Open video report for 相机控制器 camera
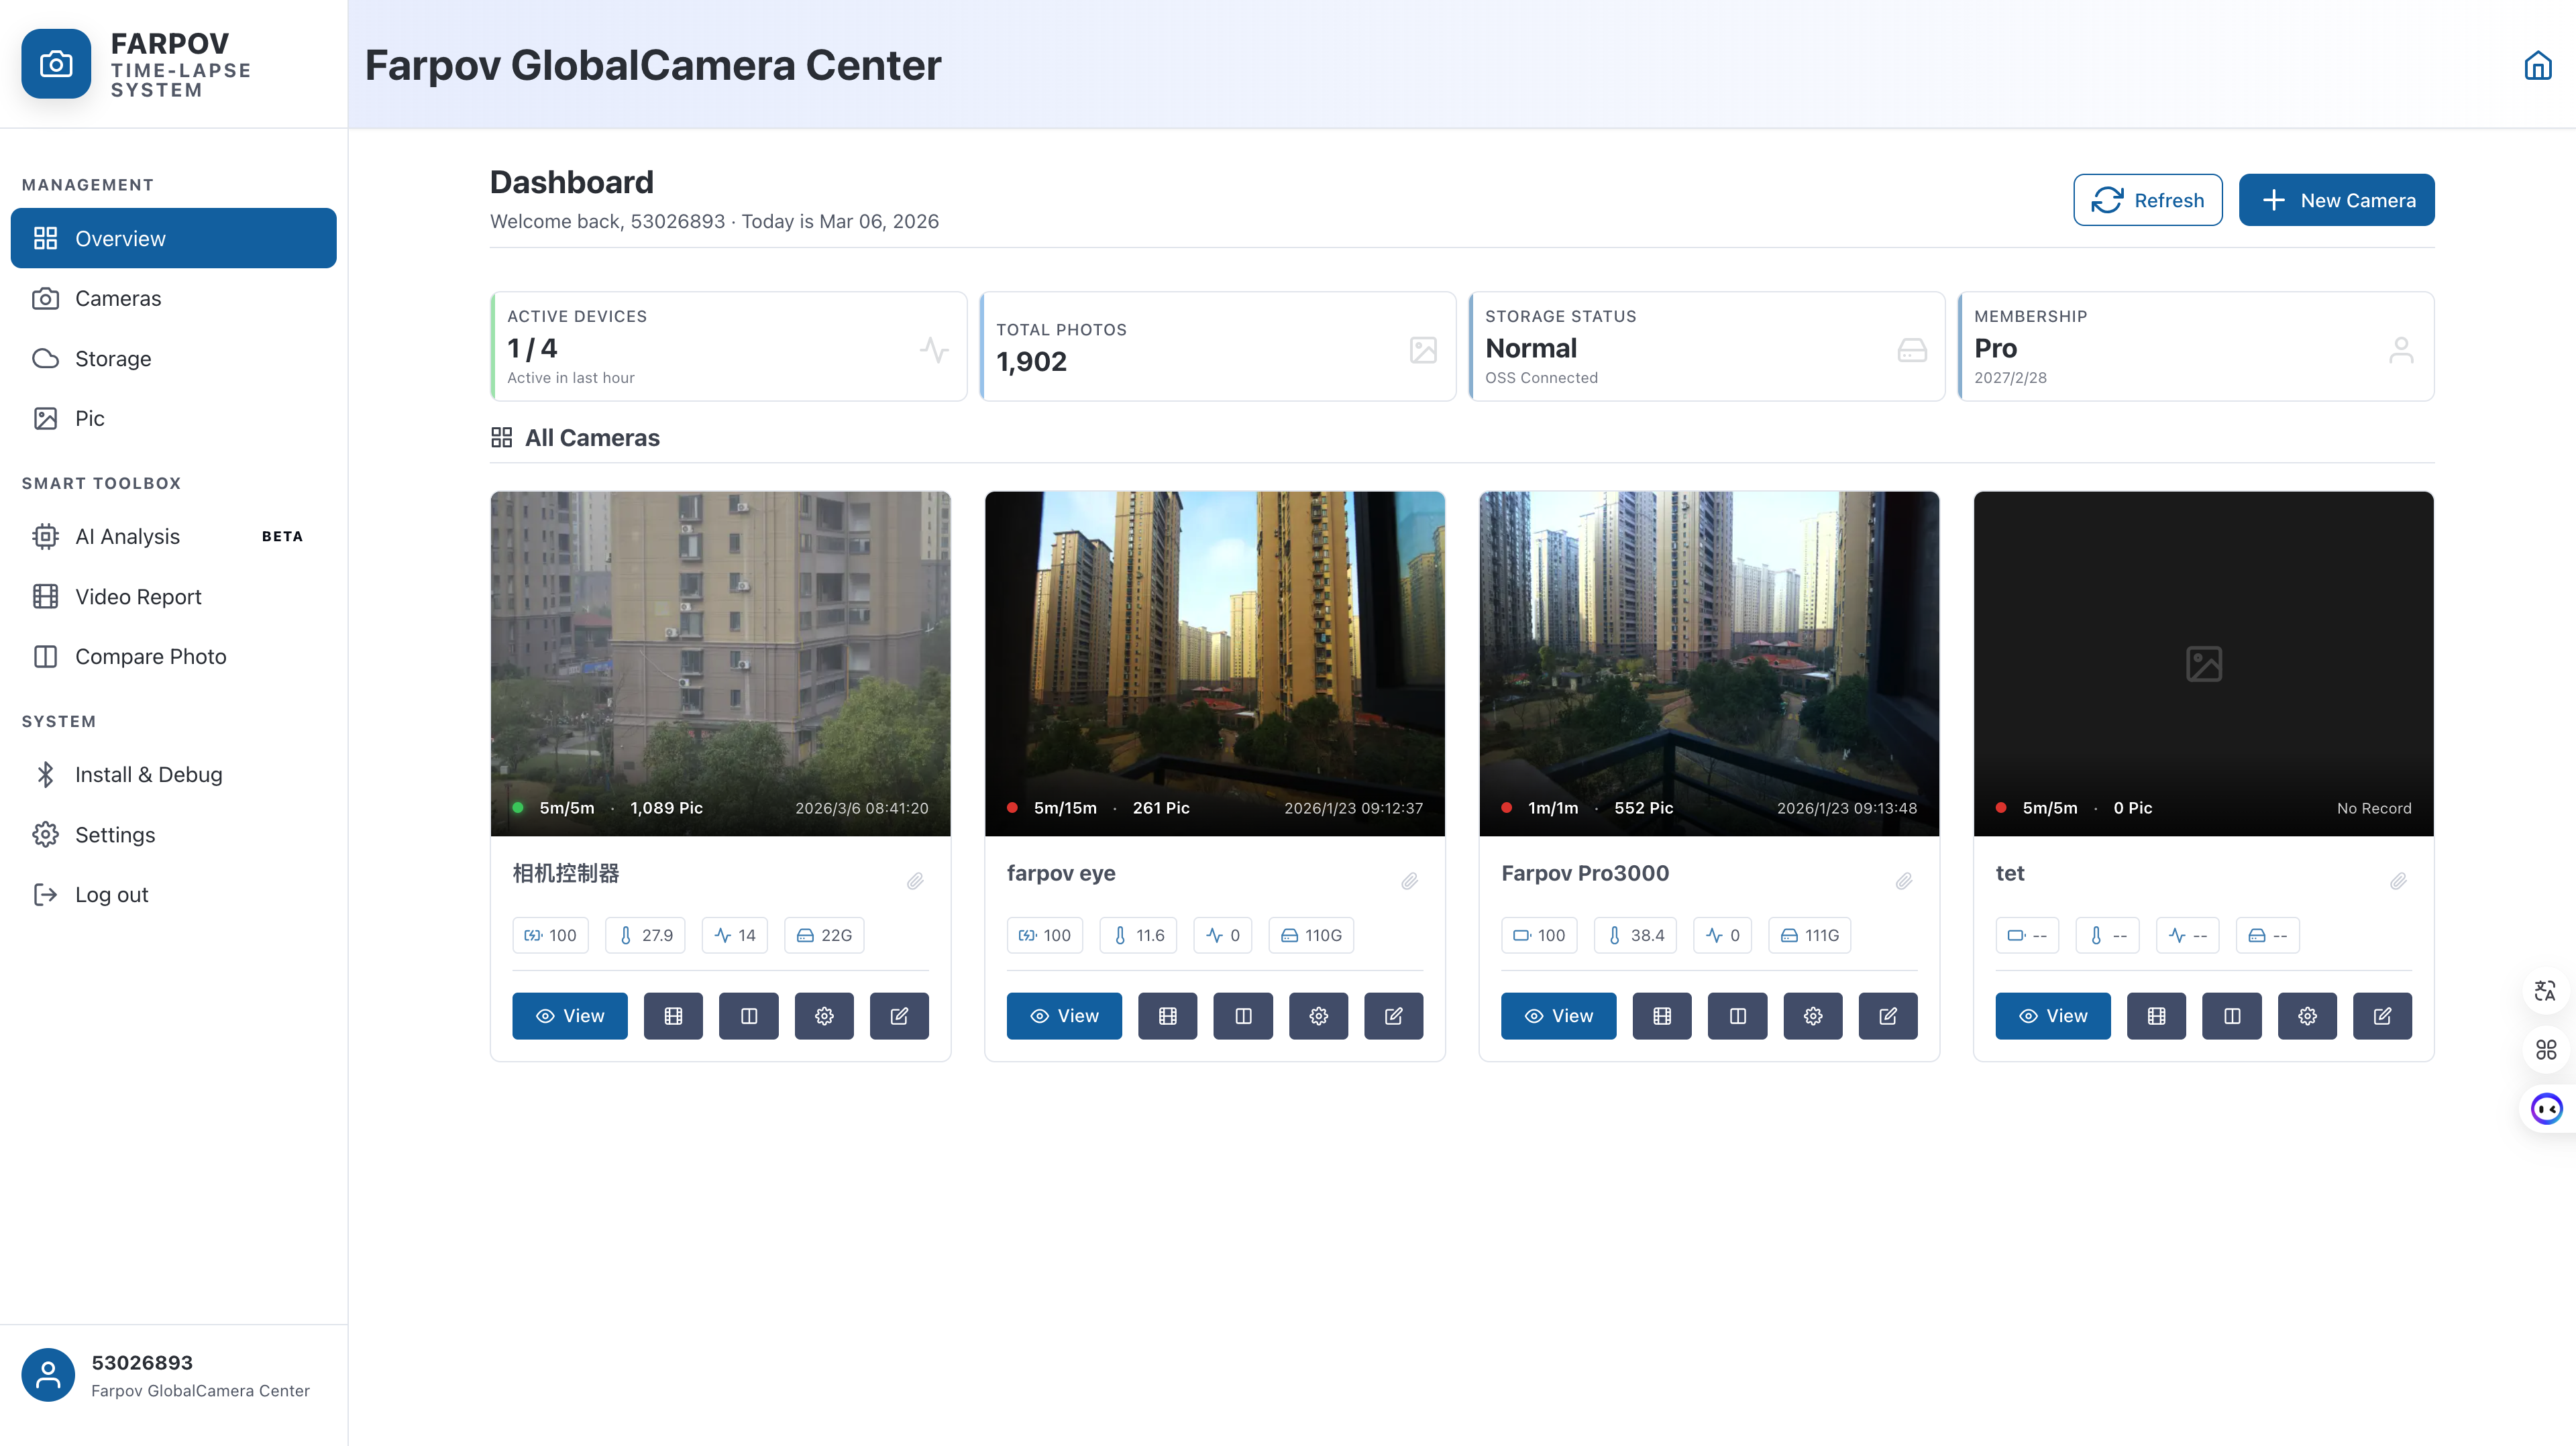Viewport: 2576px width, 1446px height. [x=673, y=1016]
